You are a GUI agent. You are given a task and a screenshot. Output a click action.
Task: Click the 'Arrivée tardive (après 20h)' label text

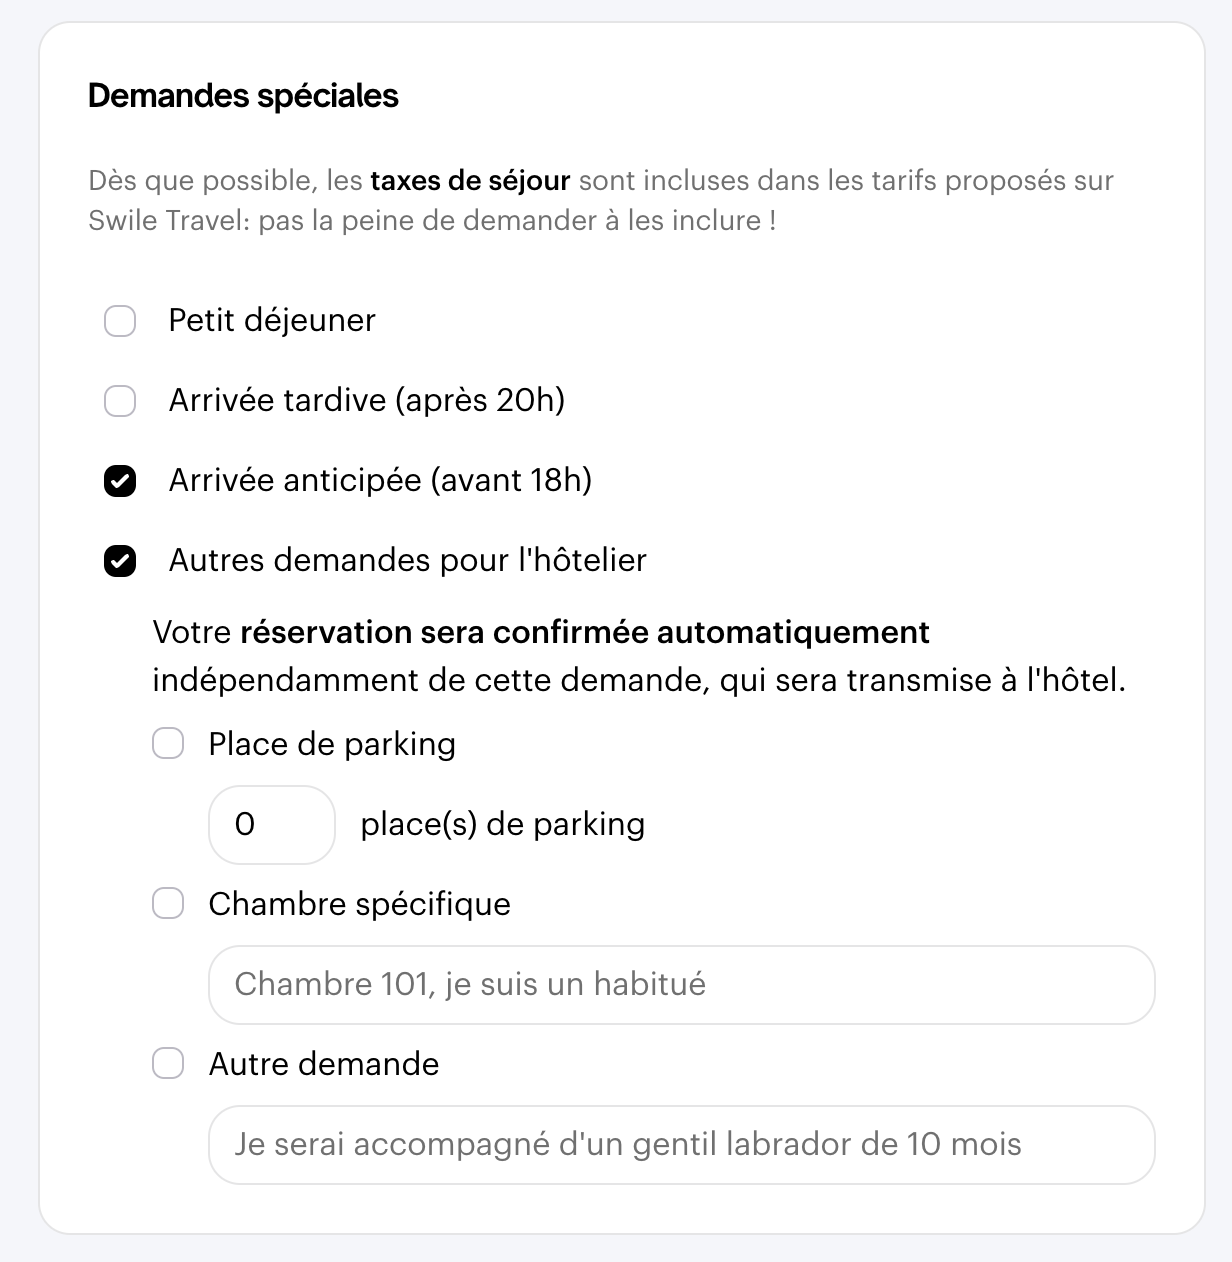click(367, 400)
